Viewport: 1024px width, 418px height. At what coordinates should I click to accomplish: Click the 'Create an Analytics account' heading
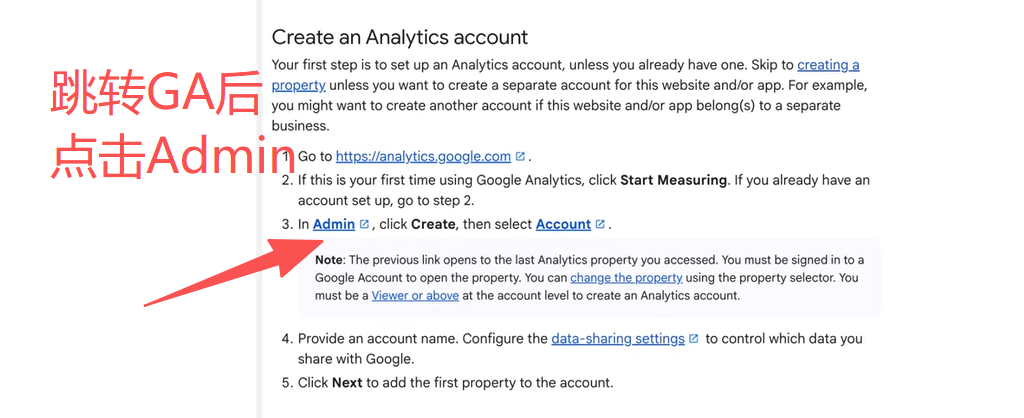(400, 37)
